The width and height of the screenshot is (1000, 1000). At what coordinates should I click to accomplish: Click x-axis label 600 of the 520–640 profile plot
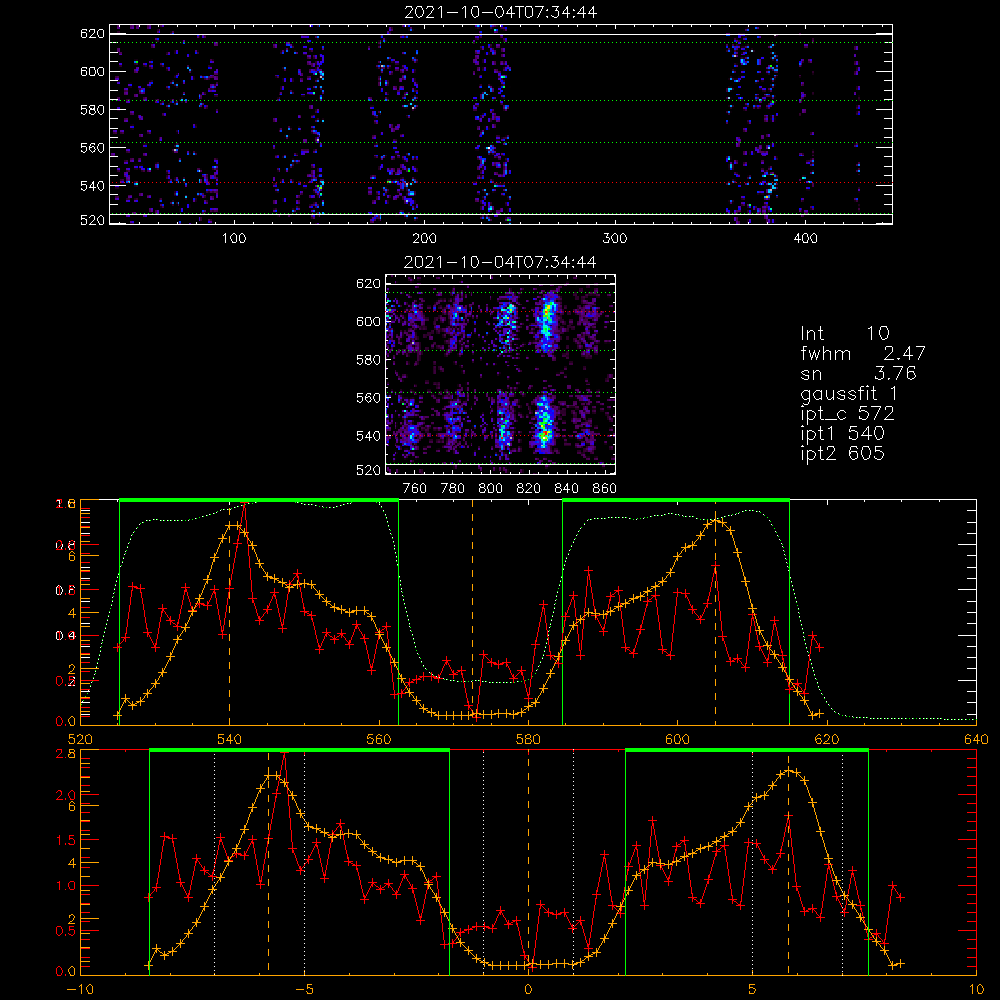click(677, 739)
